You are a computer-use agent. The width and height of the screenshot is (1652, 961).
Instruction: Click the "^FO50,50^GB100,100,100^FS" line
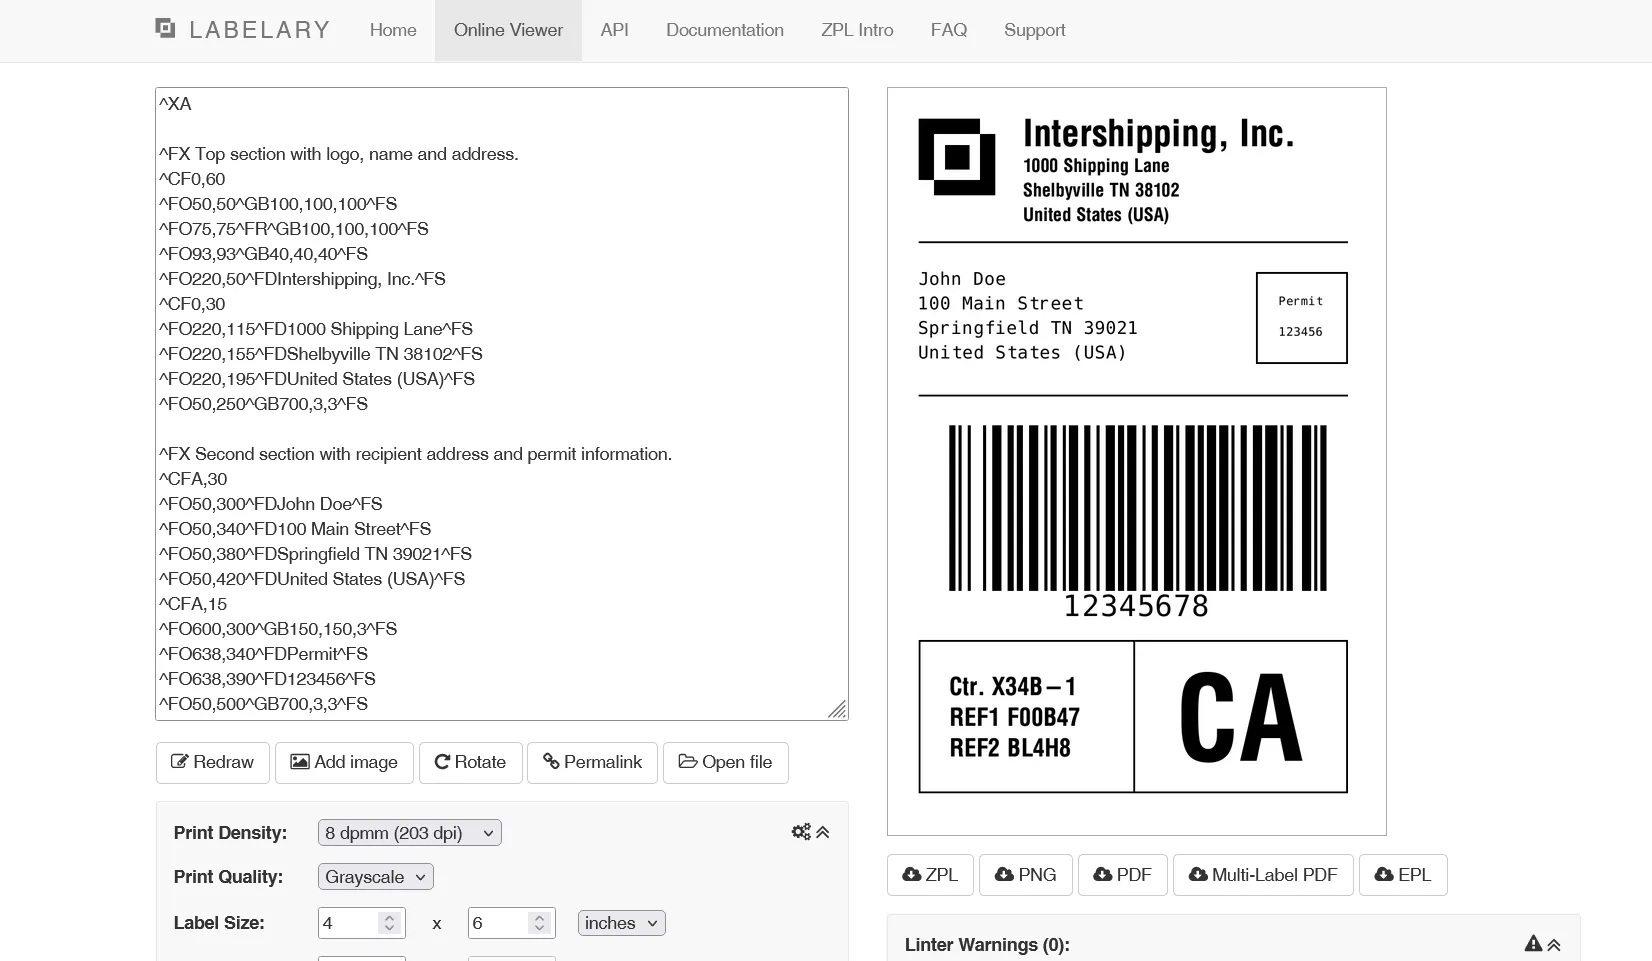[x=278, y=204]
